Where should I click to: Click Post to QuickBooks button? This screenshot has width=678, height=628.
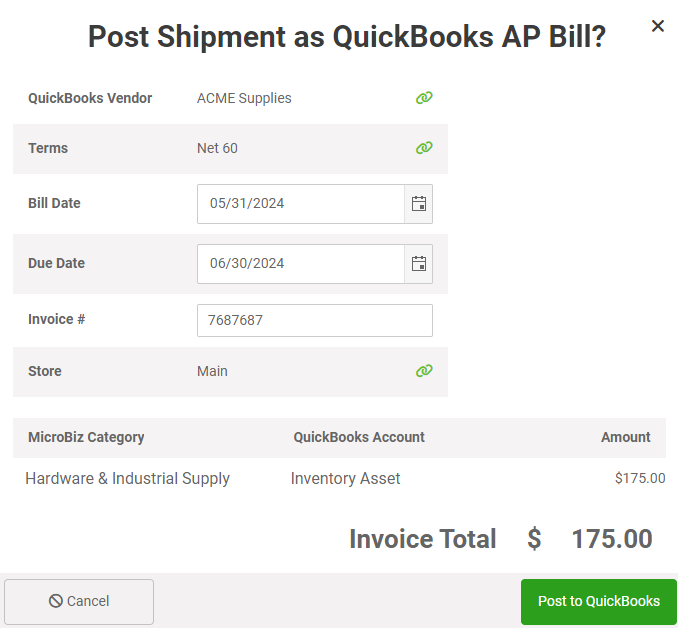(x=599, y=602)
